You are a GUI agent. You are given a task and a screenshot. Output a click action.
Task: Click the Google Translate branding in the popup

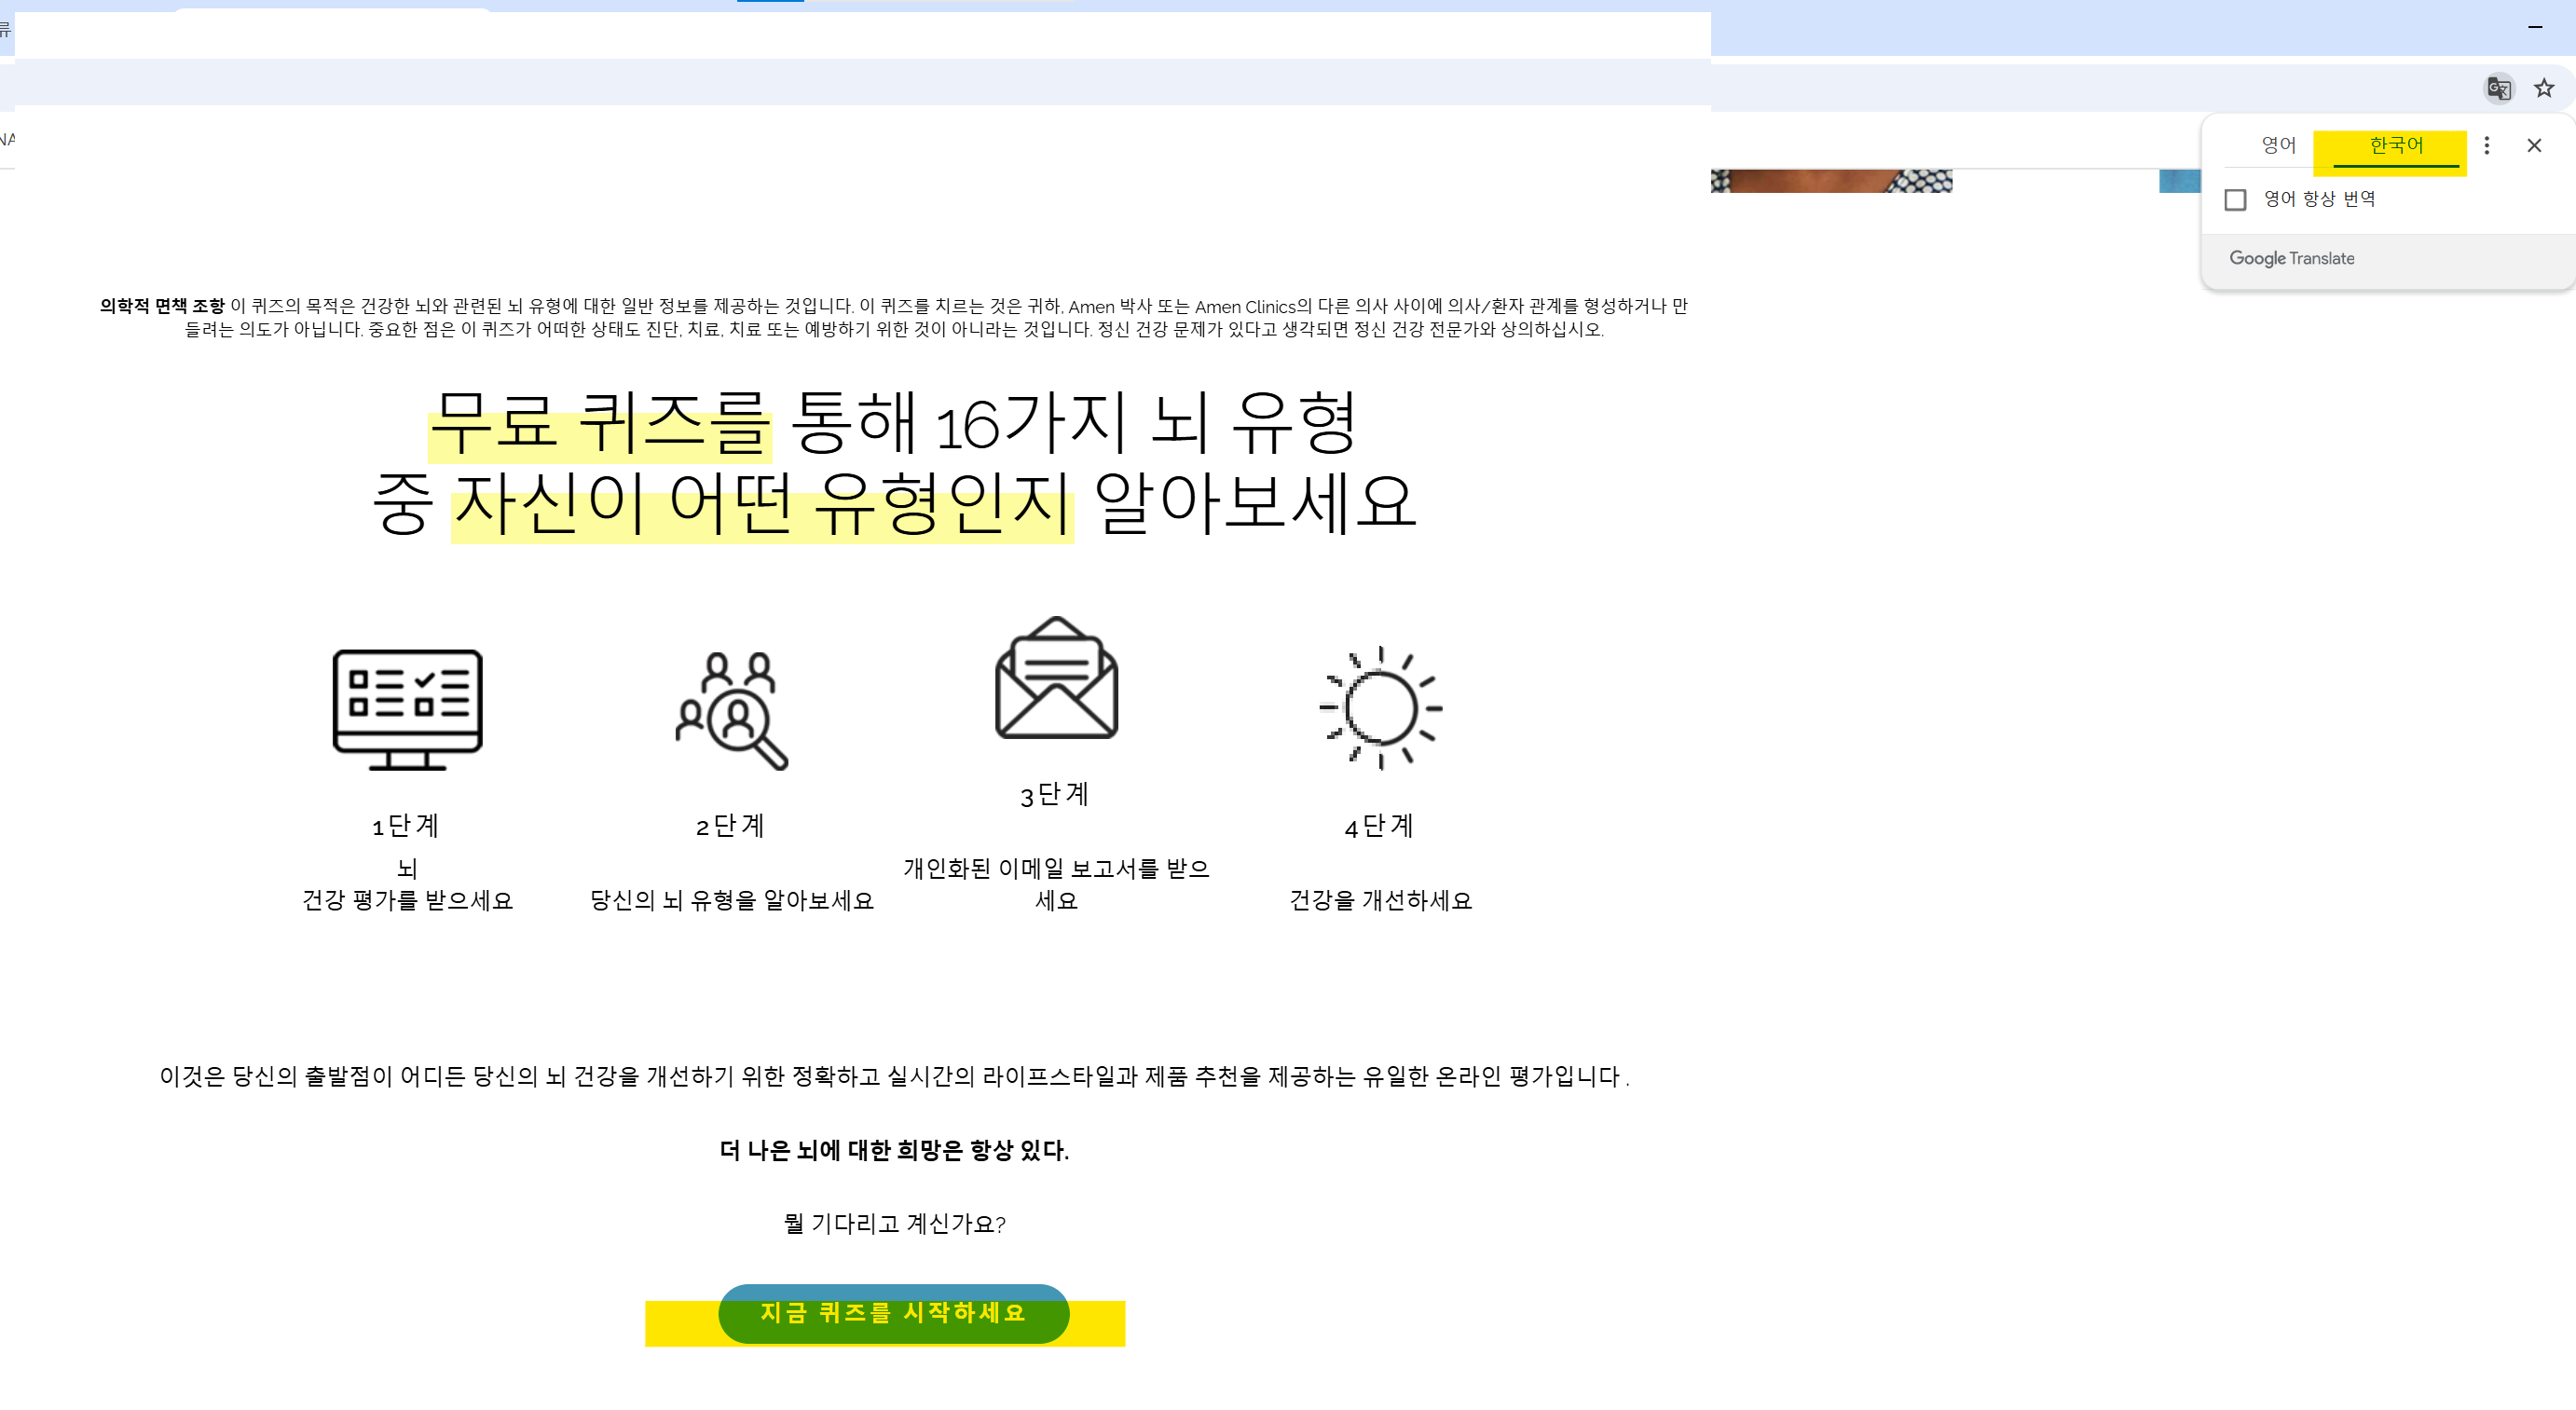[2291, 258]
